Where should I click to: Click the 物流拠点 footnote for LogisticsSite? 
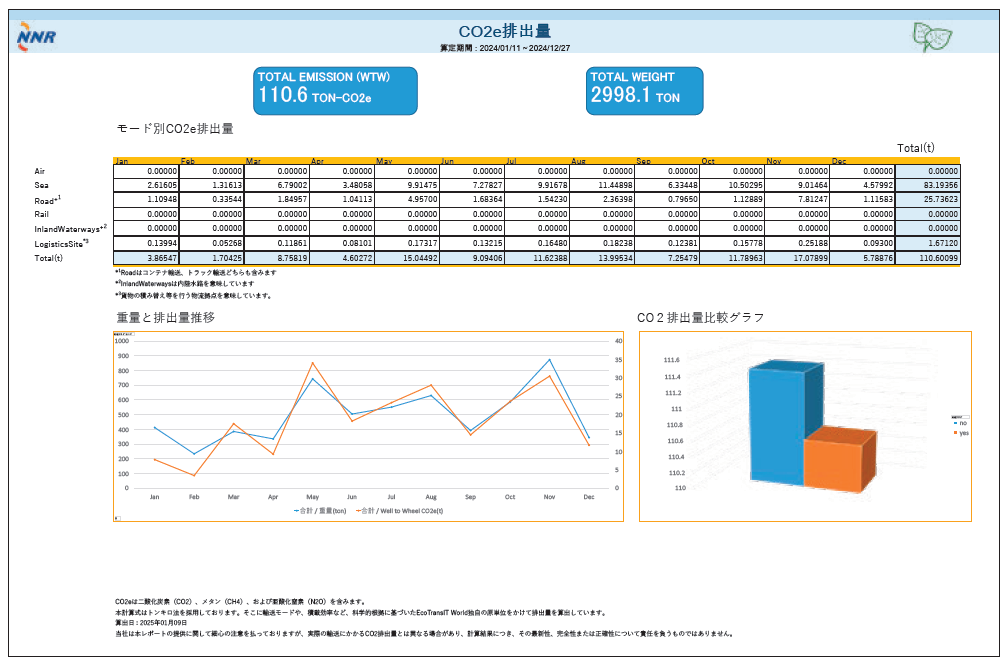pyautogui.click(x=193, y=296)
